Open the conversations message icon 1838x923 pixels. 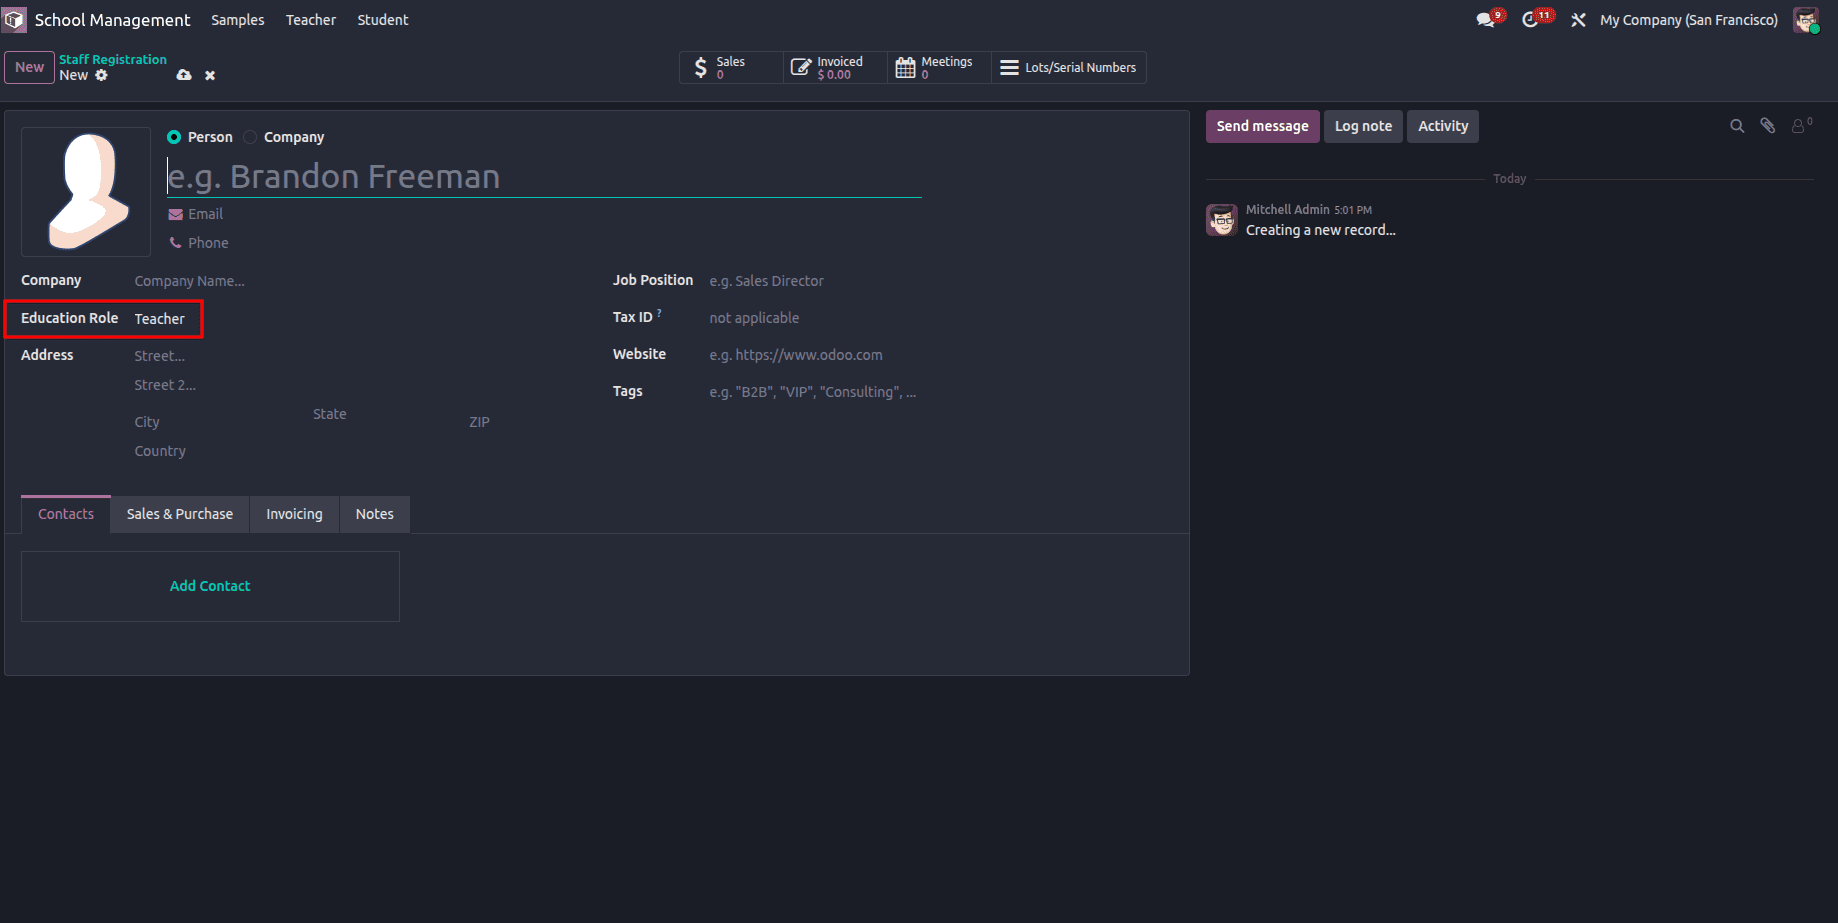pos(1486,20)
